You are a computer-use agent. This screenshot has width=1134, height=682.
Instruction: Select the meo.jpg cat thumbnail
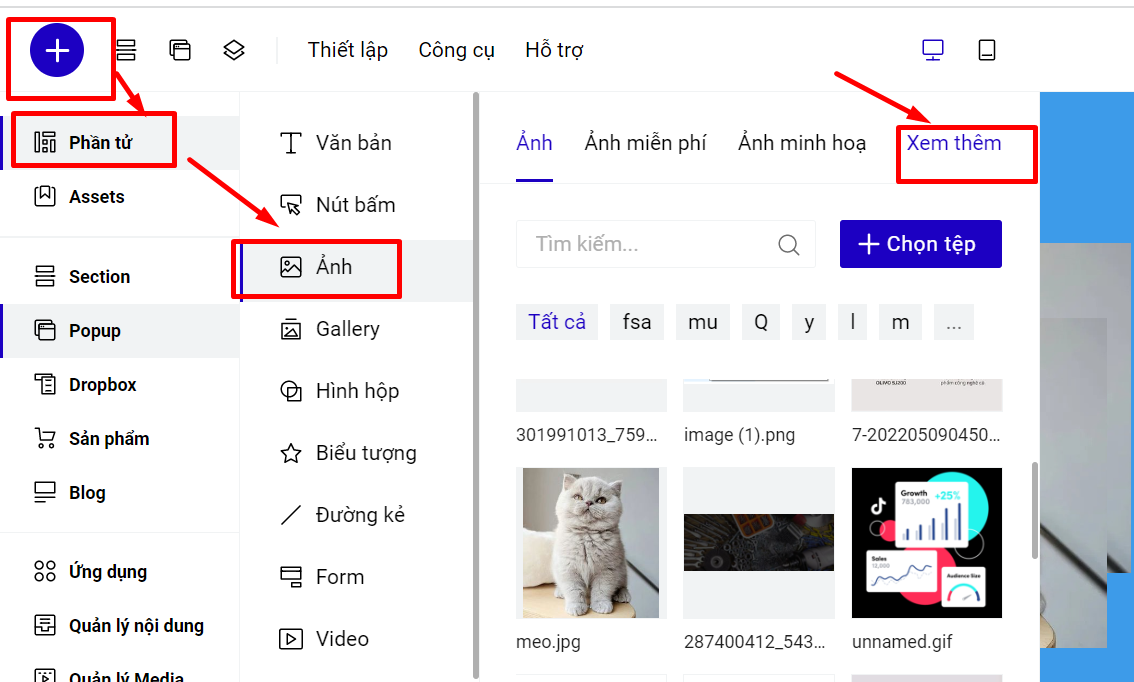tap(591, 542)
